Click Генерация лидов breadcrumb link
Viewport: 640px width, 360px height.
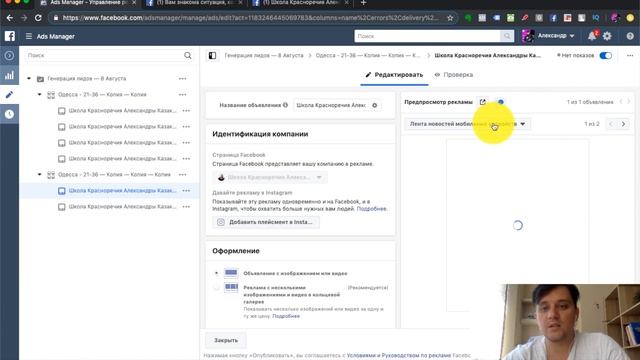[264, 56]
